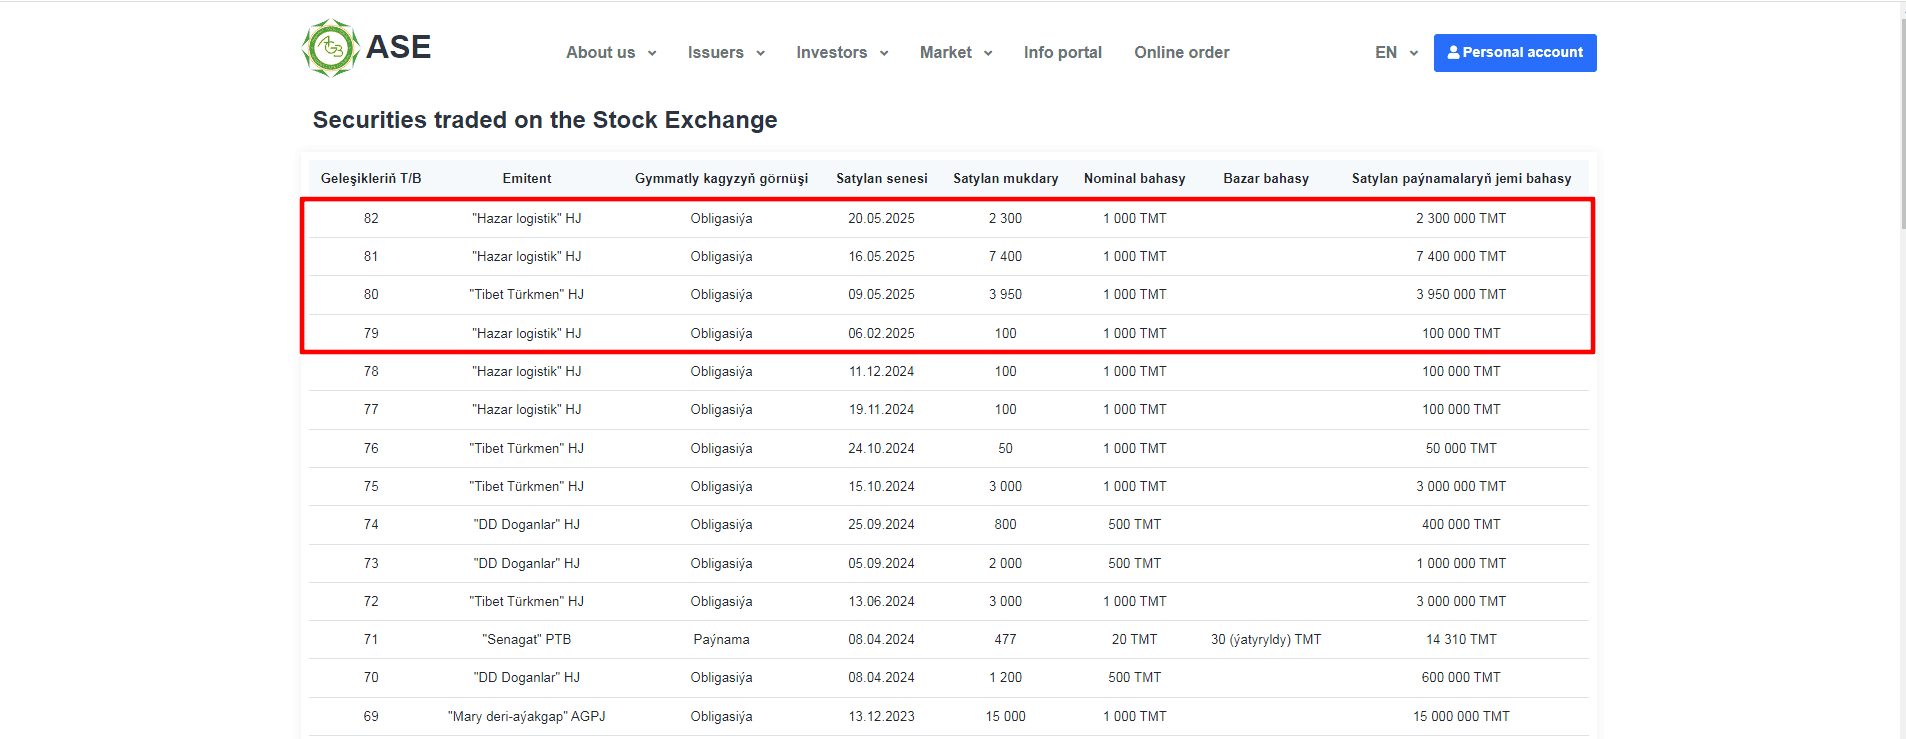Expand the Market dropdown chevron
The image size is (1906, 739).
tap(988, 53)
